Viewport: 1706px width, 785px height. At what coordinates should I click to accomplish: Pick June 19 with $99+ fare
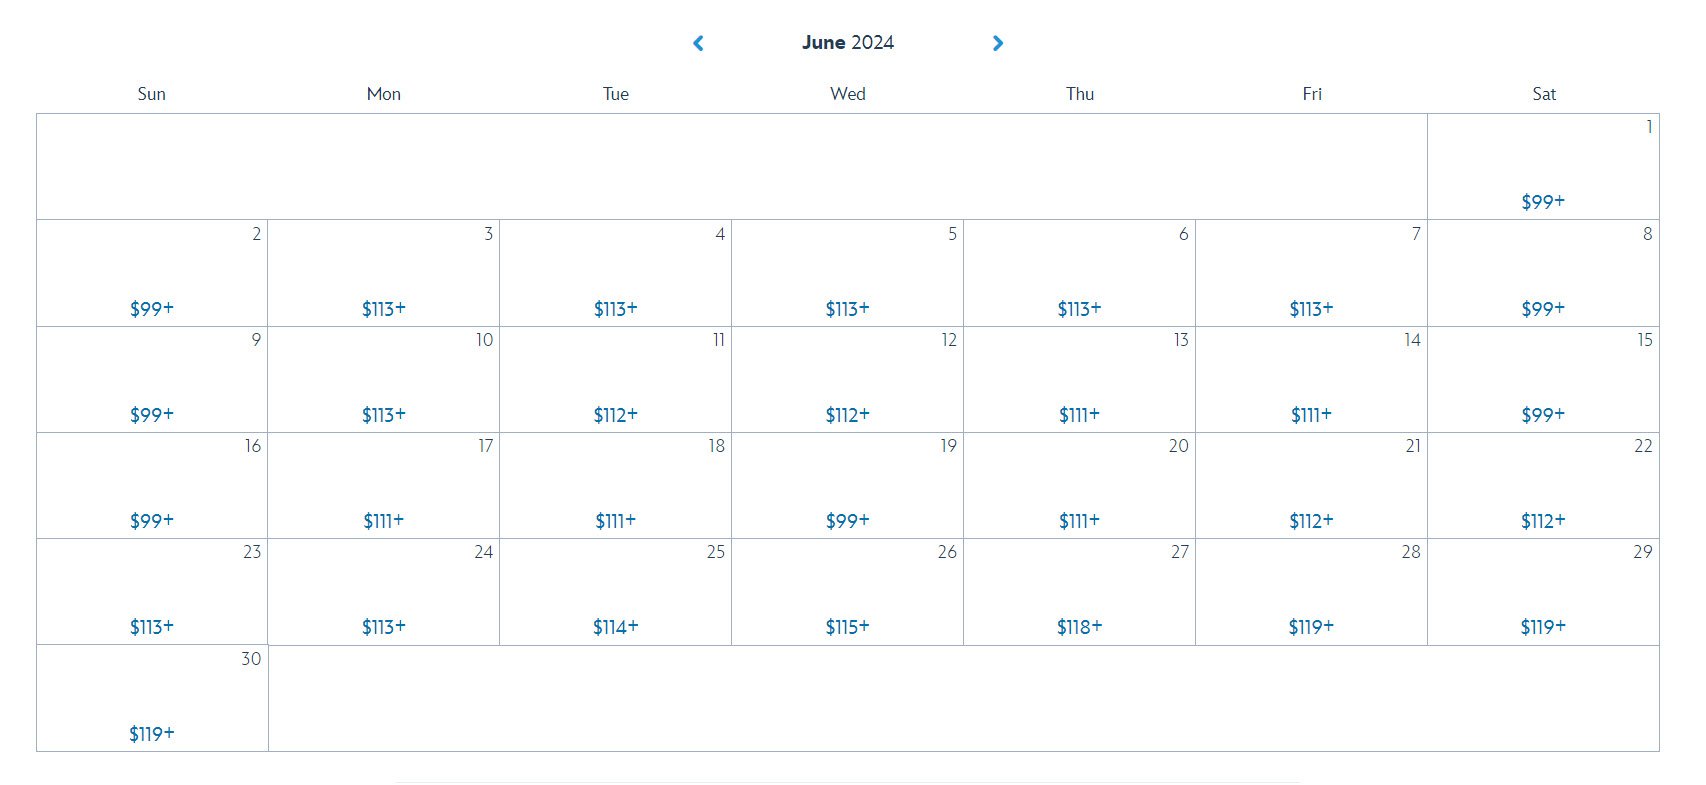tap(847, 485)
